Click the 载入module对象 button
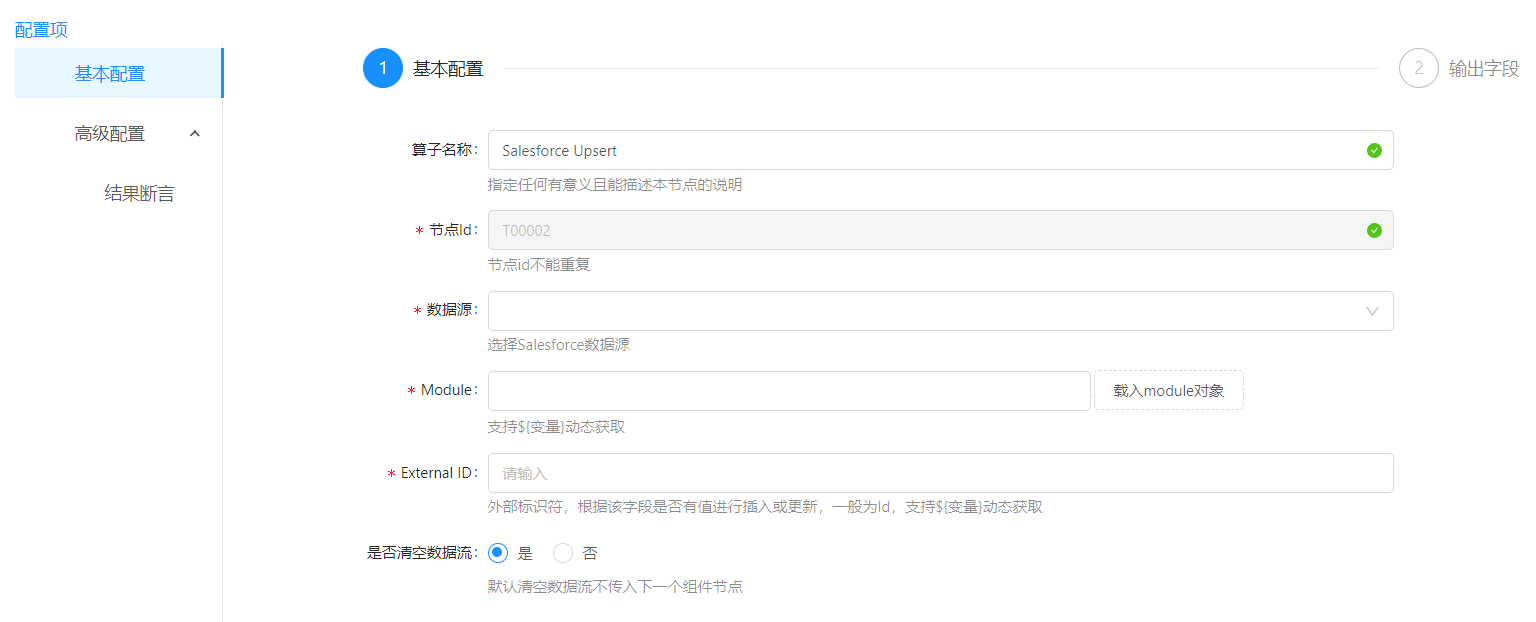 click(x=1168, y=391)
